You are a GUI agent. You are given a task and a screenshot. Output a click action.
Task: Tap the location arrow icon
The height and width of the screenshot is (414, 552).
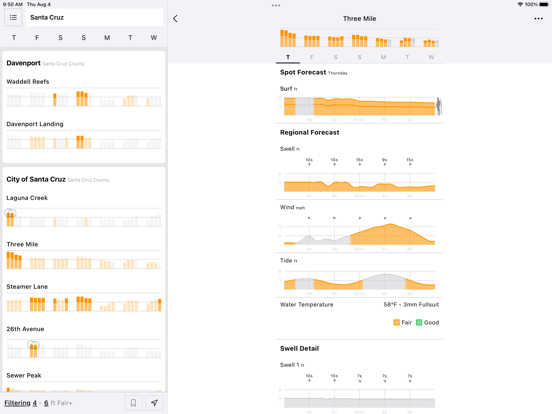click(x=154, y=403)
